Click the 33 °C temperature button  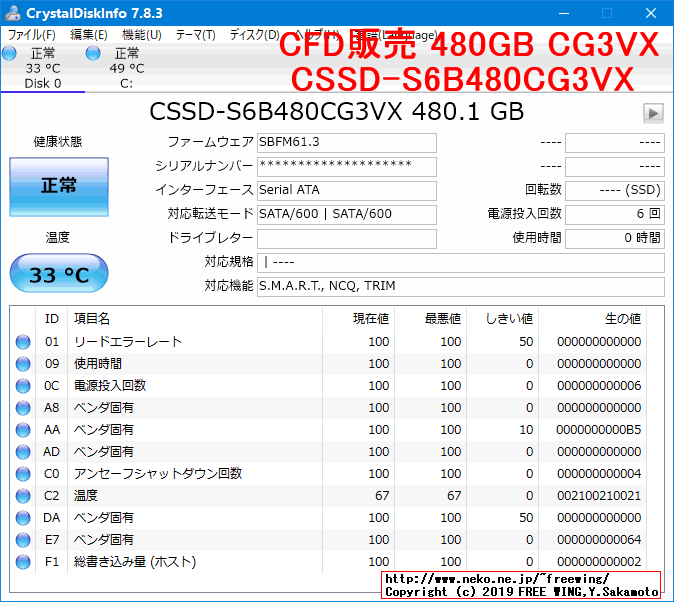pos(59,274)
